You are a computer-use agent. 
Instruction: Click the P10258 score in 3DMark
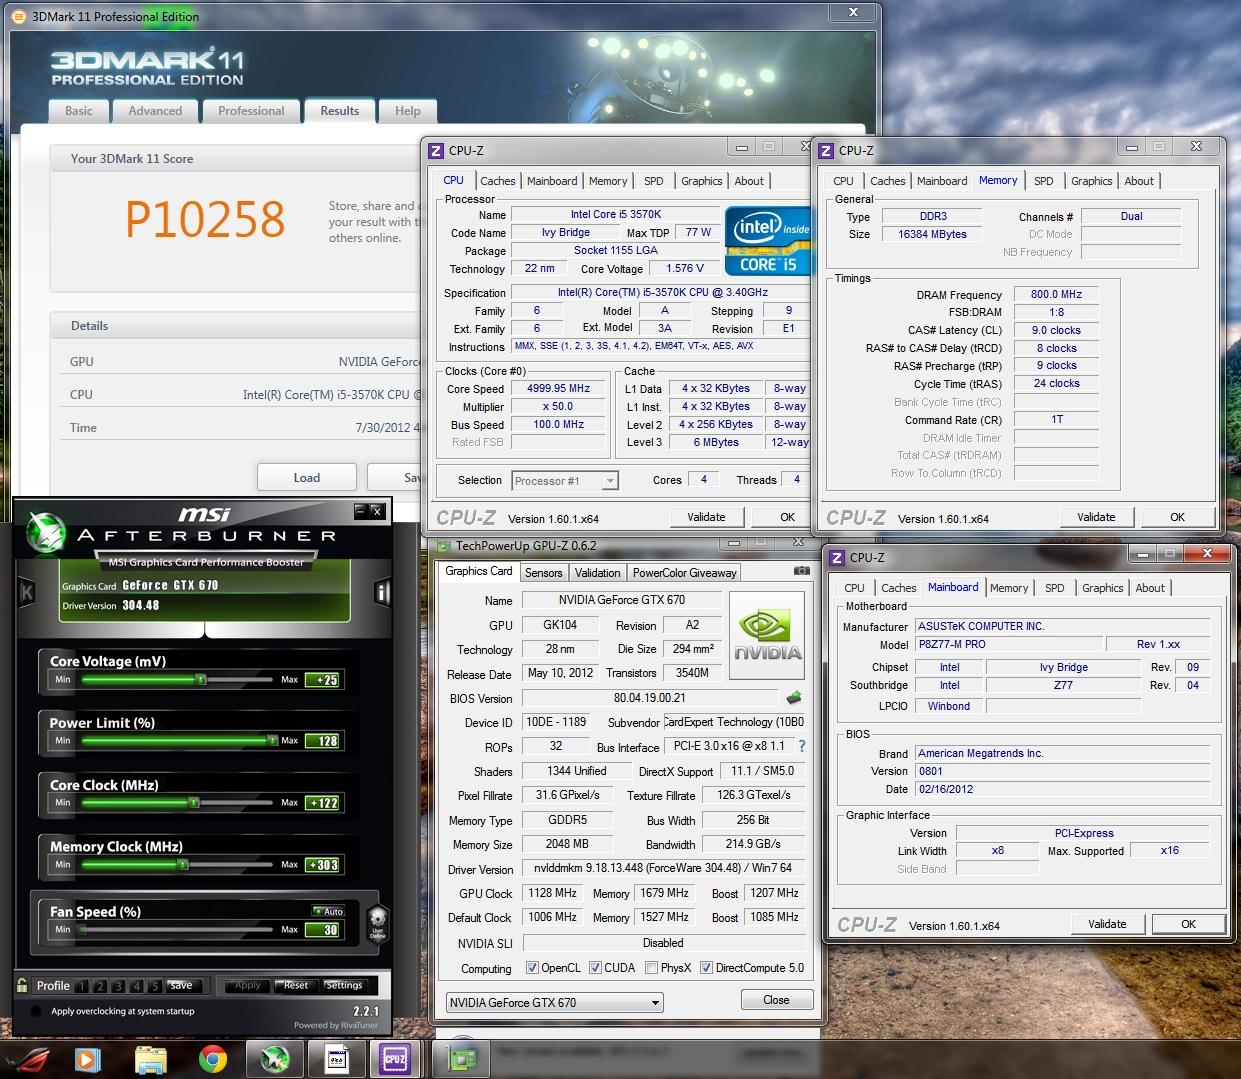click(205, 219)
